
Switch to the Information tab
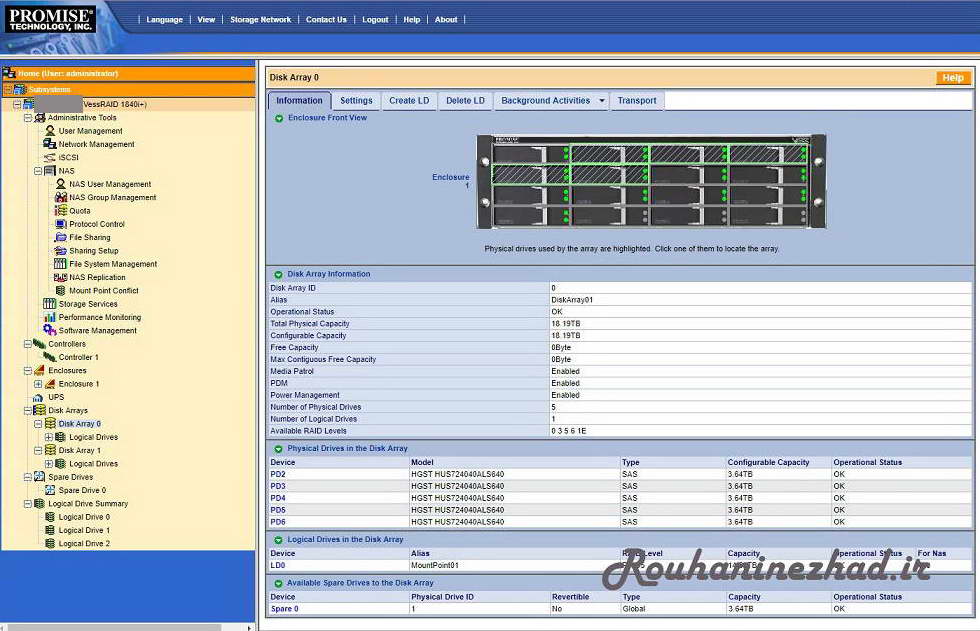coord(299,101)
